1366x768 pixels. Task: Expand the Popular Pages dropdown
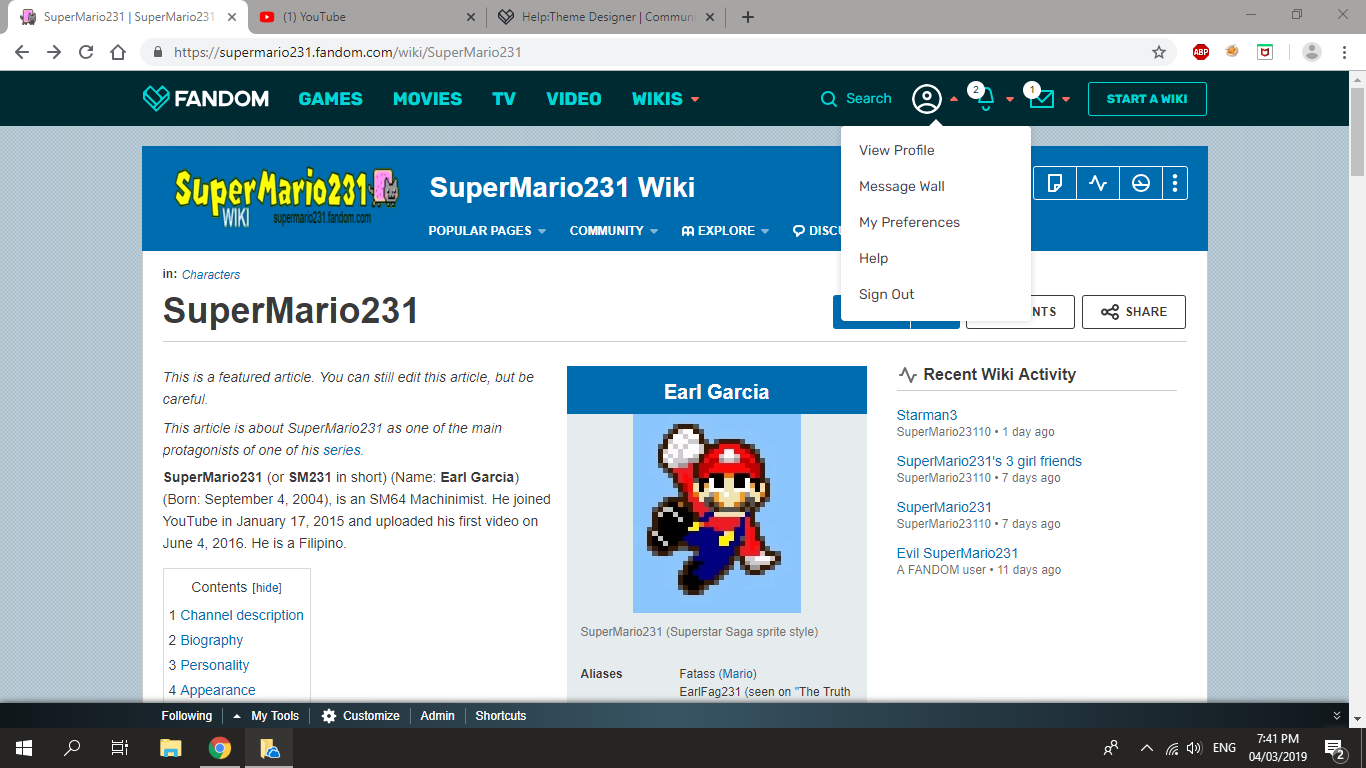[487, 231]
